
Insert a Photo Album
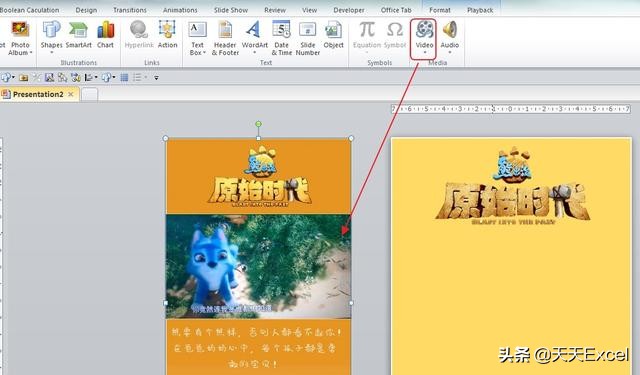click(20, 38)
